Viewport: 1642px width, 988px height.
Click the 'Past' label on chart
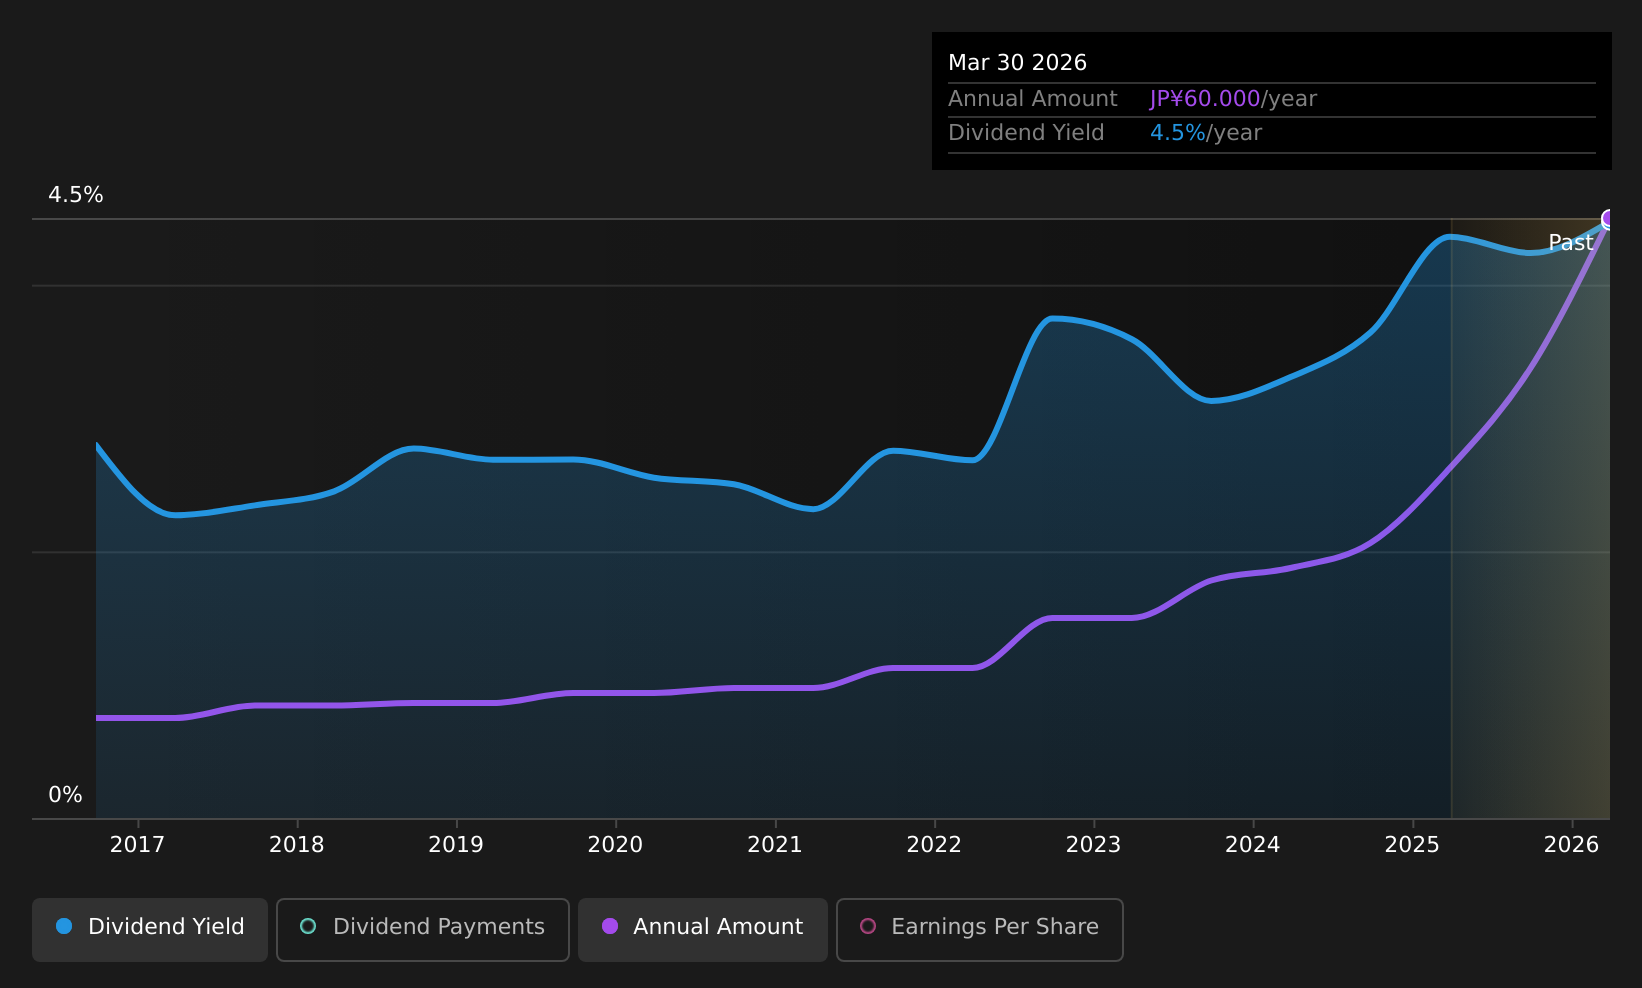point(1571,243)
